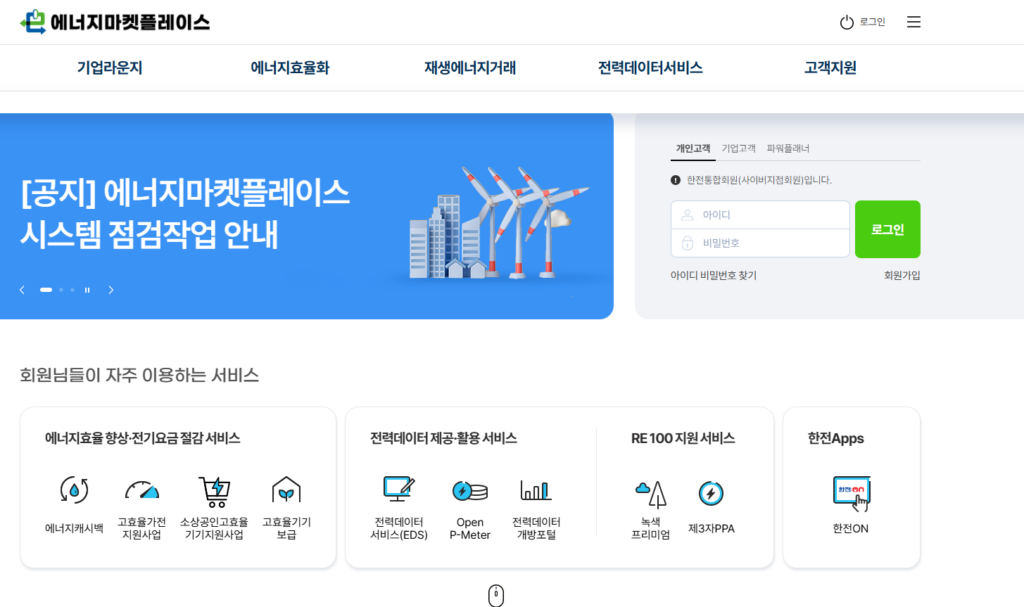1024x607 pixels.
Task: Select the second banner slide dot
Action: tap(61, 289)
